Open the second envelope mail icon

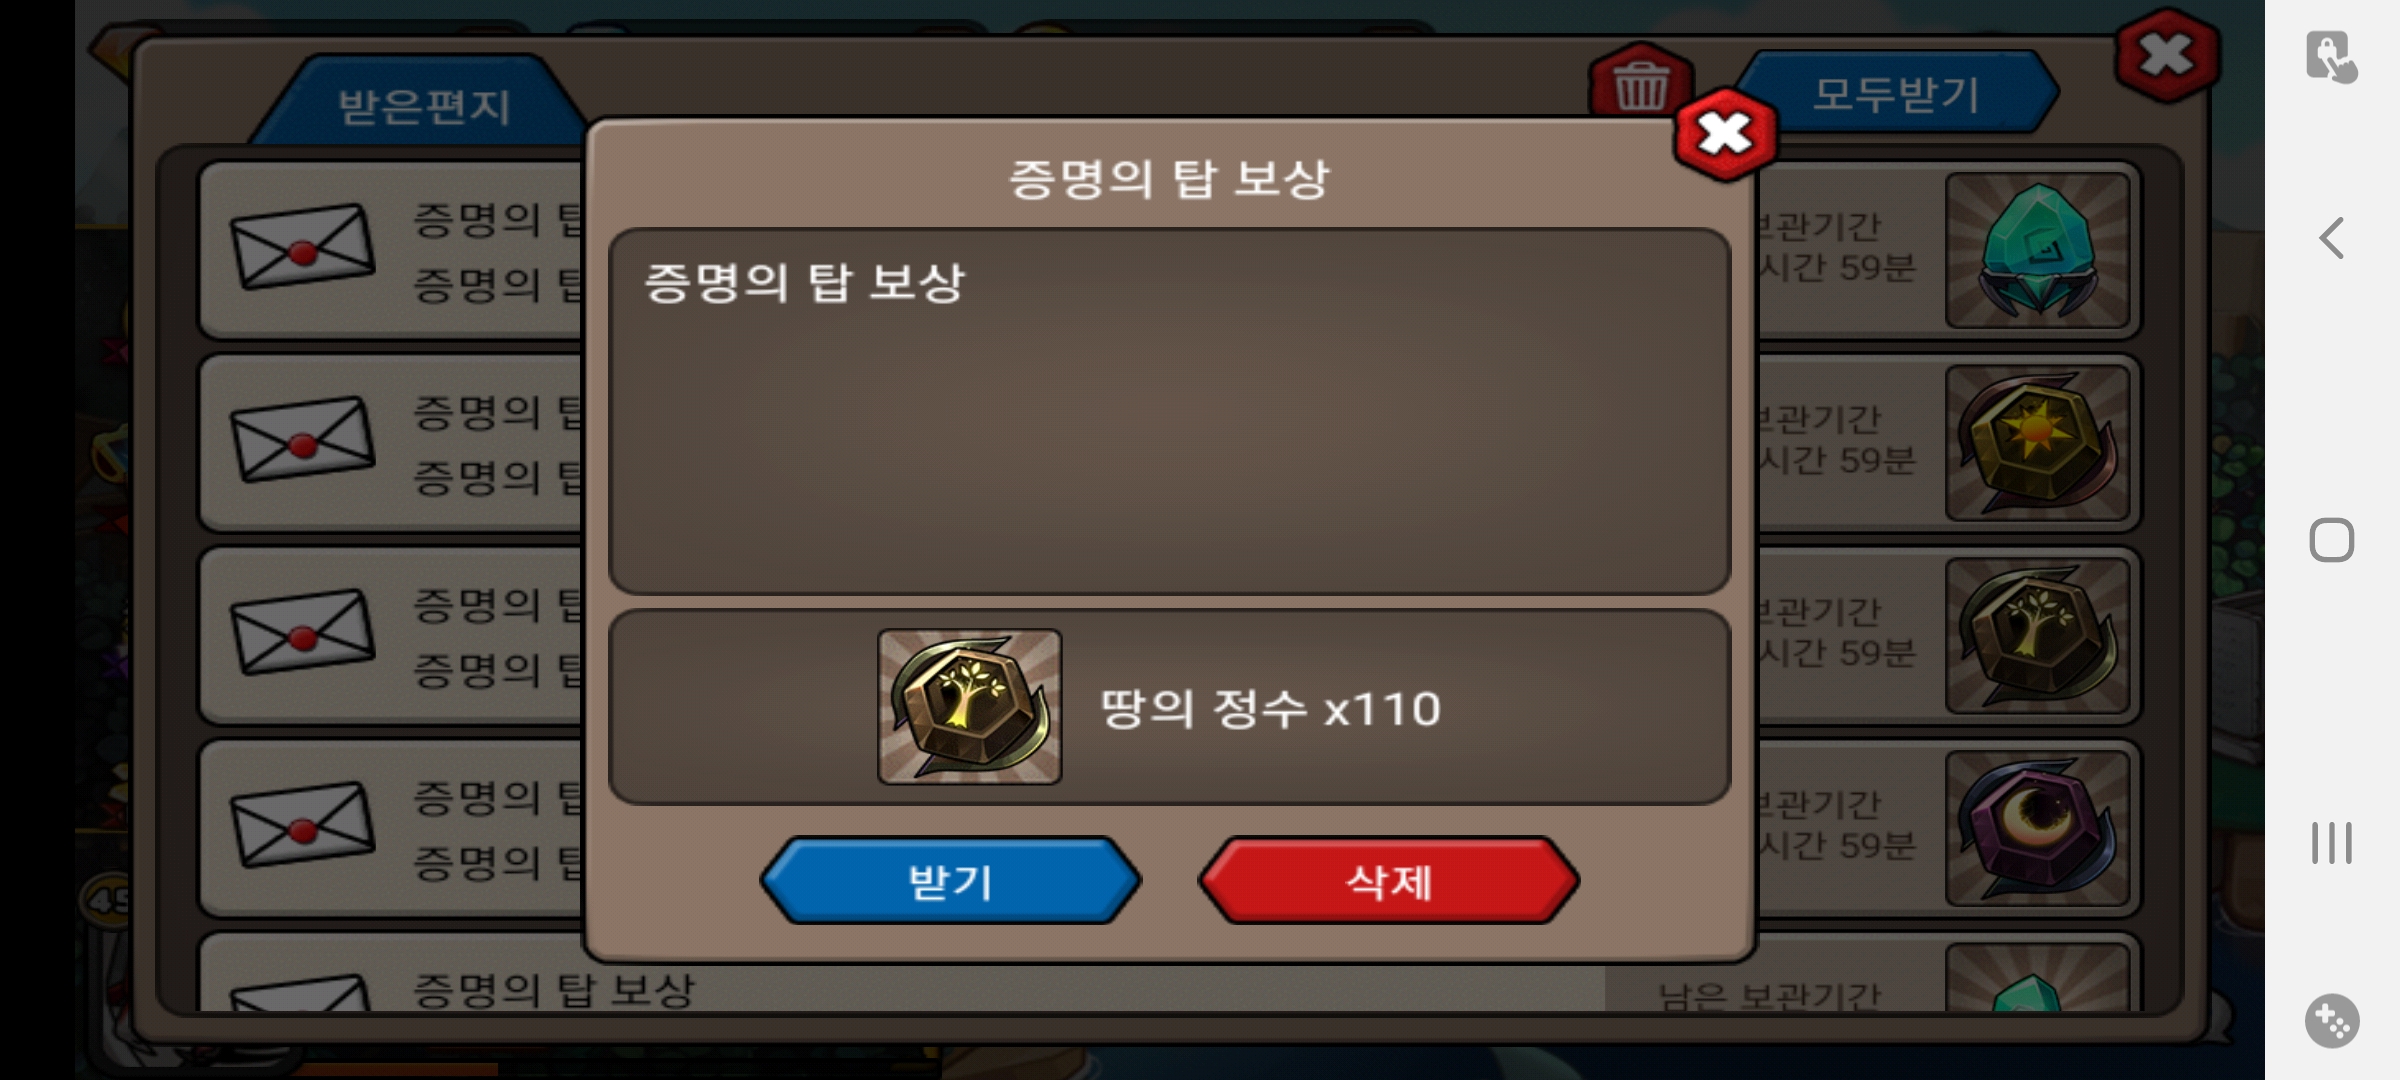coord(303,440)
